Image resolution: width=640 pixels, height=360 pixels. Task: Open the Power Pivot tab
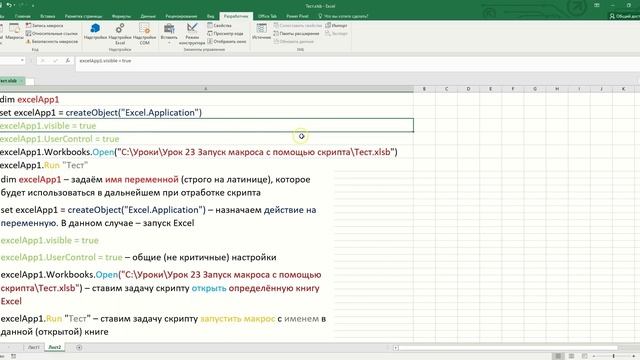(297, 16)
